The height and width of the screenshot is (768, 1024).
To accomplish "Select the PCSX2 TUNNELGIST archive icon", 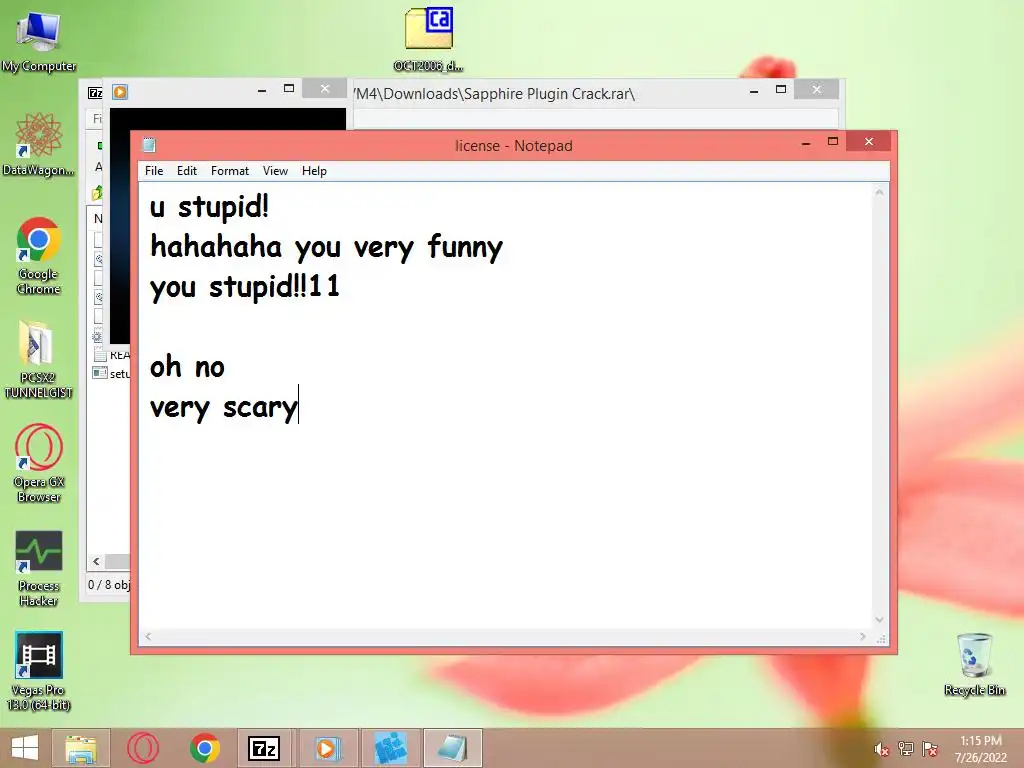I will [x=39, y=359].
